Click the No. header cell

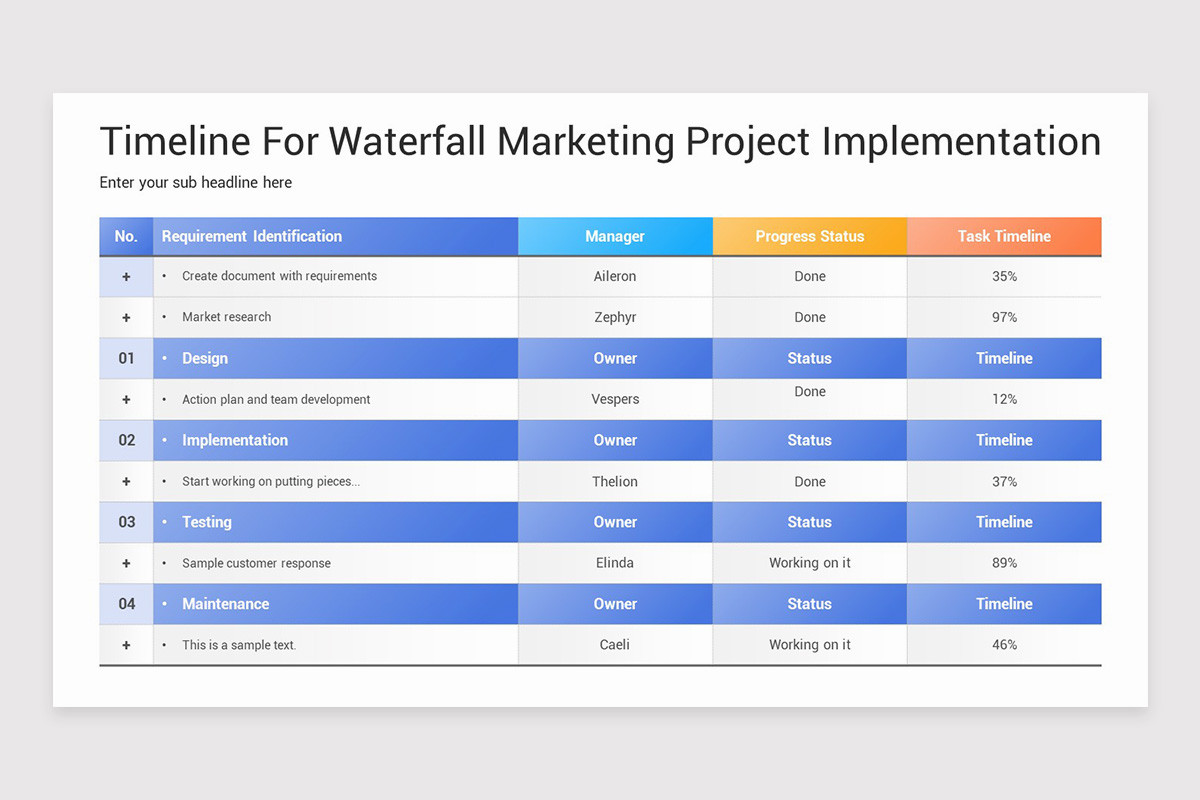[126, 236]
